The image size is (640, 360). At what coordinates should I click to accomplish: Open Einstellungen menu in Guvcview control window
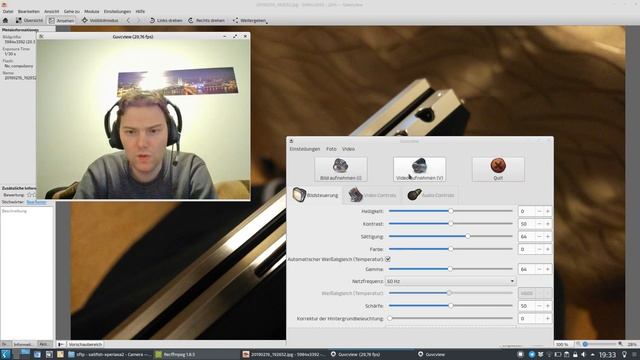pos(305,149)
